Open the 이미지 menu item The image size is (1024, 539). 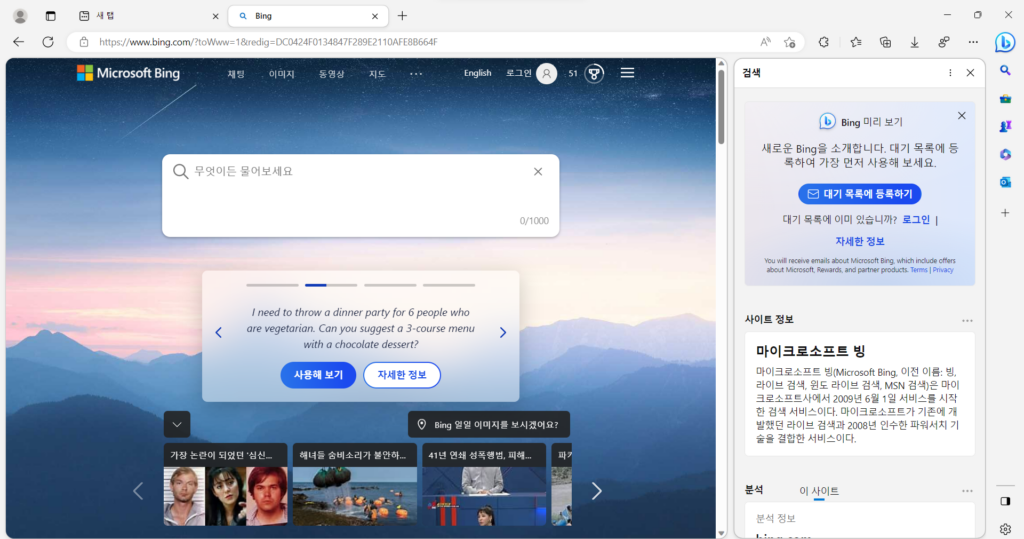[x=281, y=74]
